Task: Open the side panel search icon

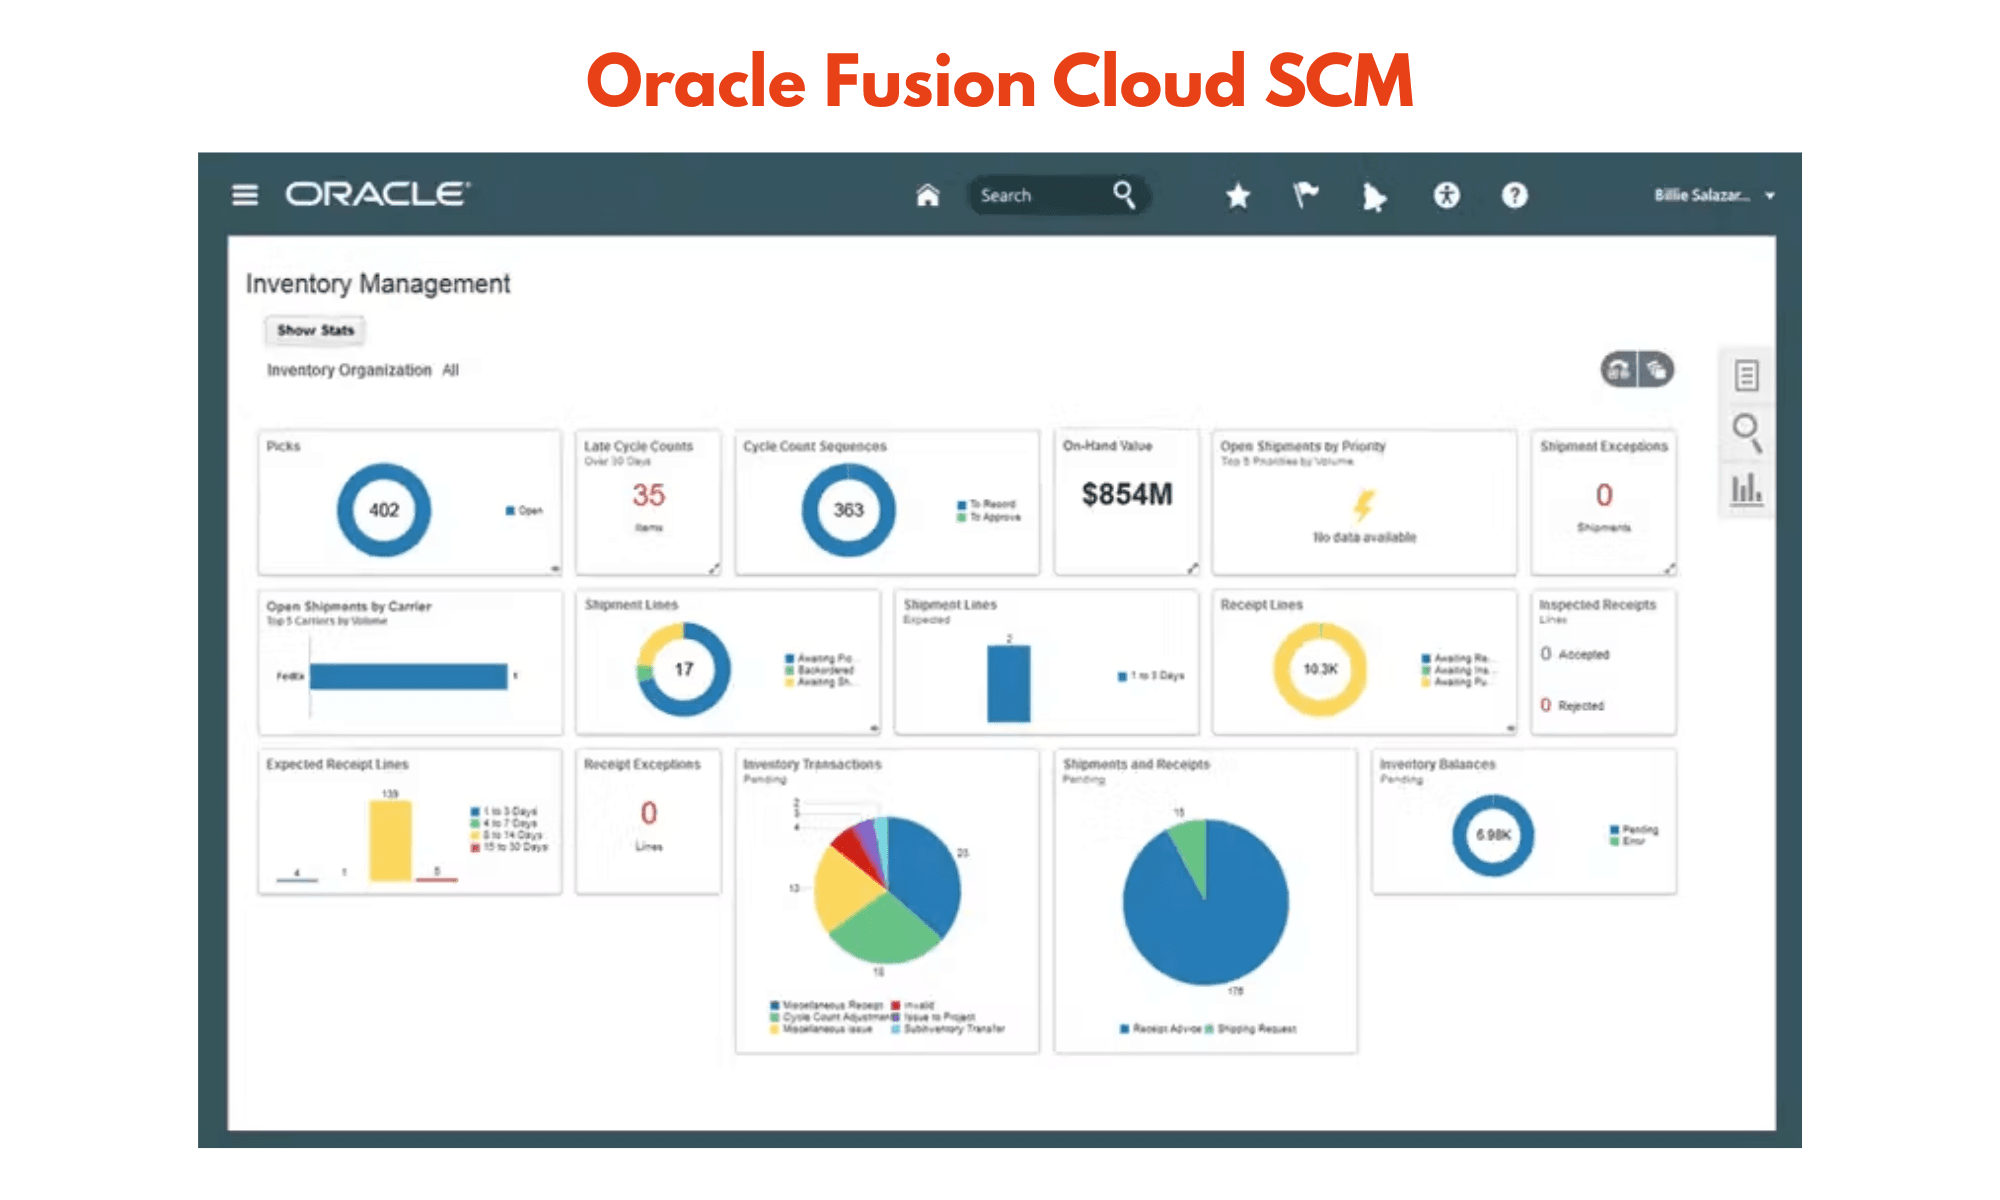Action: [x=1747, y=432]
